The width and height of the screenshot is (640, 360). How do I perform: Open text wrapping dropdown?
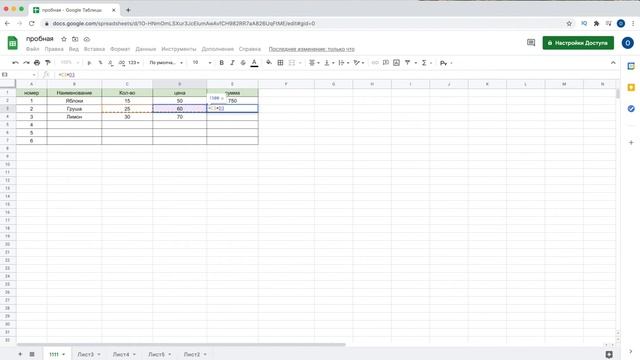[344, 63]
